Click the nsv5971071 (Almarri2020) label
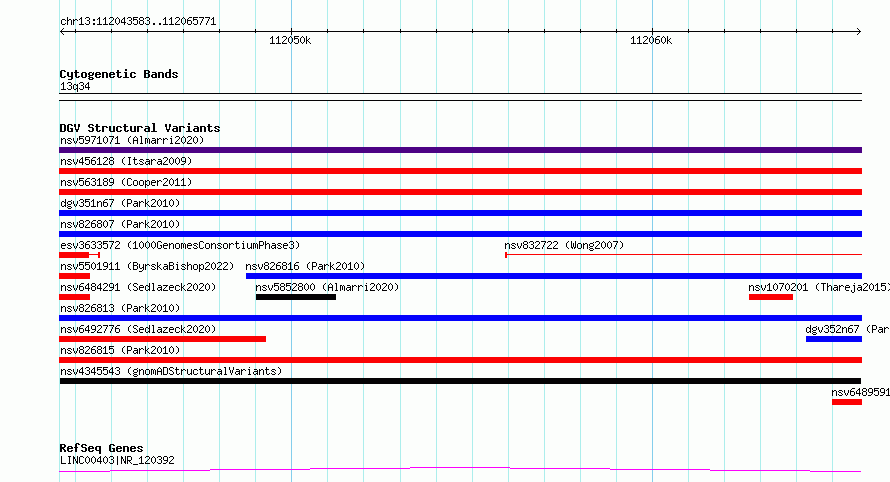 [132, 140]
